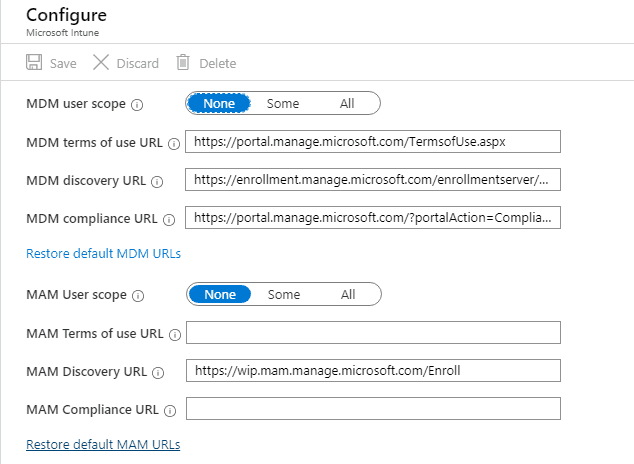This screenshot has width=634, height=464.
Task: Click the MDM compliance URL label
Action: (92, 219)
